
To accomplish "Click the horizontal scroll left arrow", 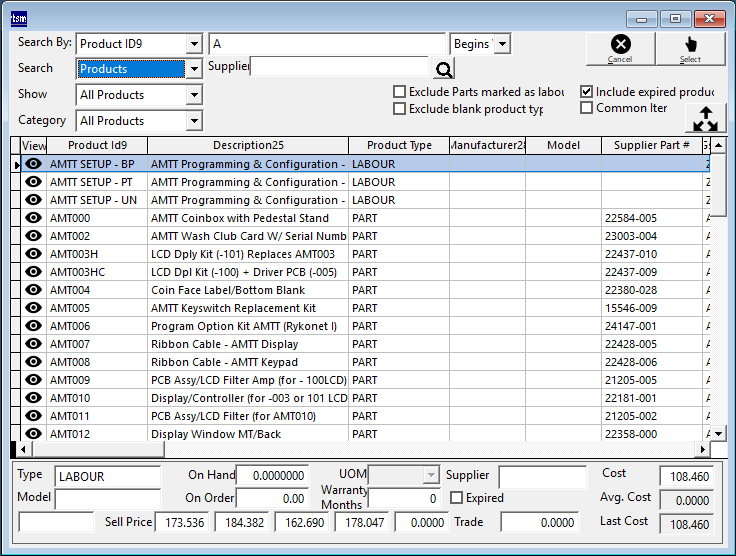I will [x=23, y=449].
